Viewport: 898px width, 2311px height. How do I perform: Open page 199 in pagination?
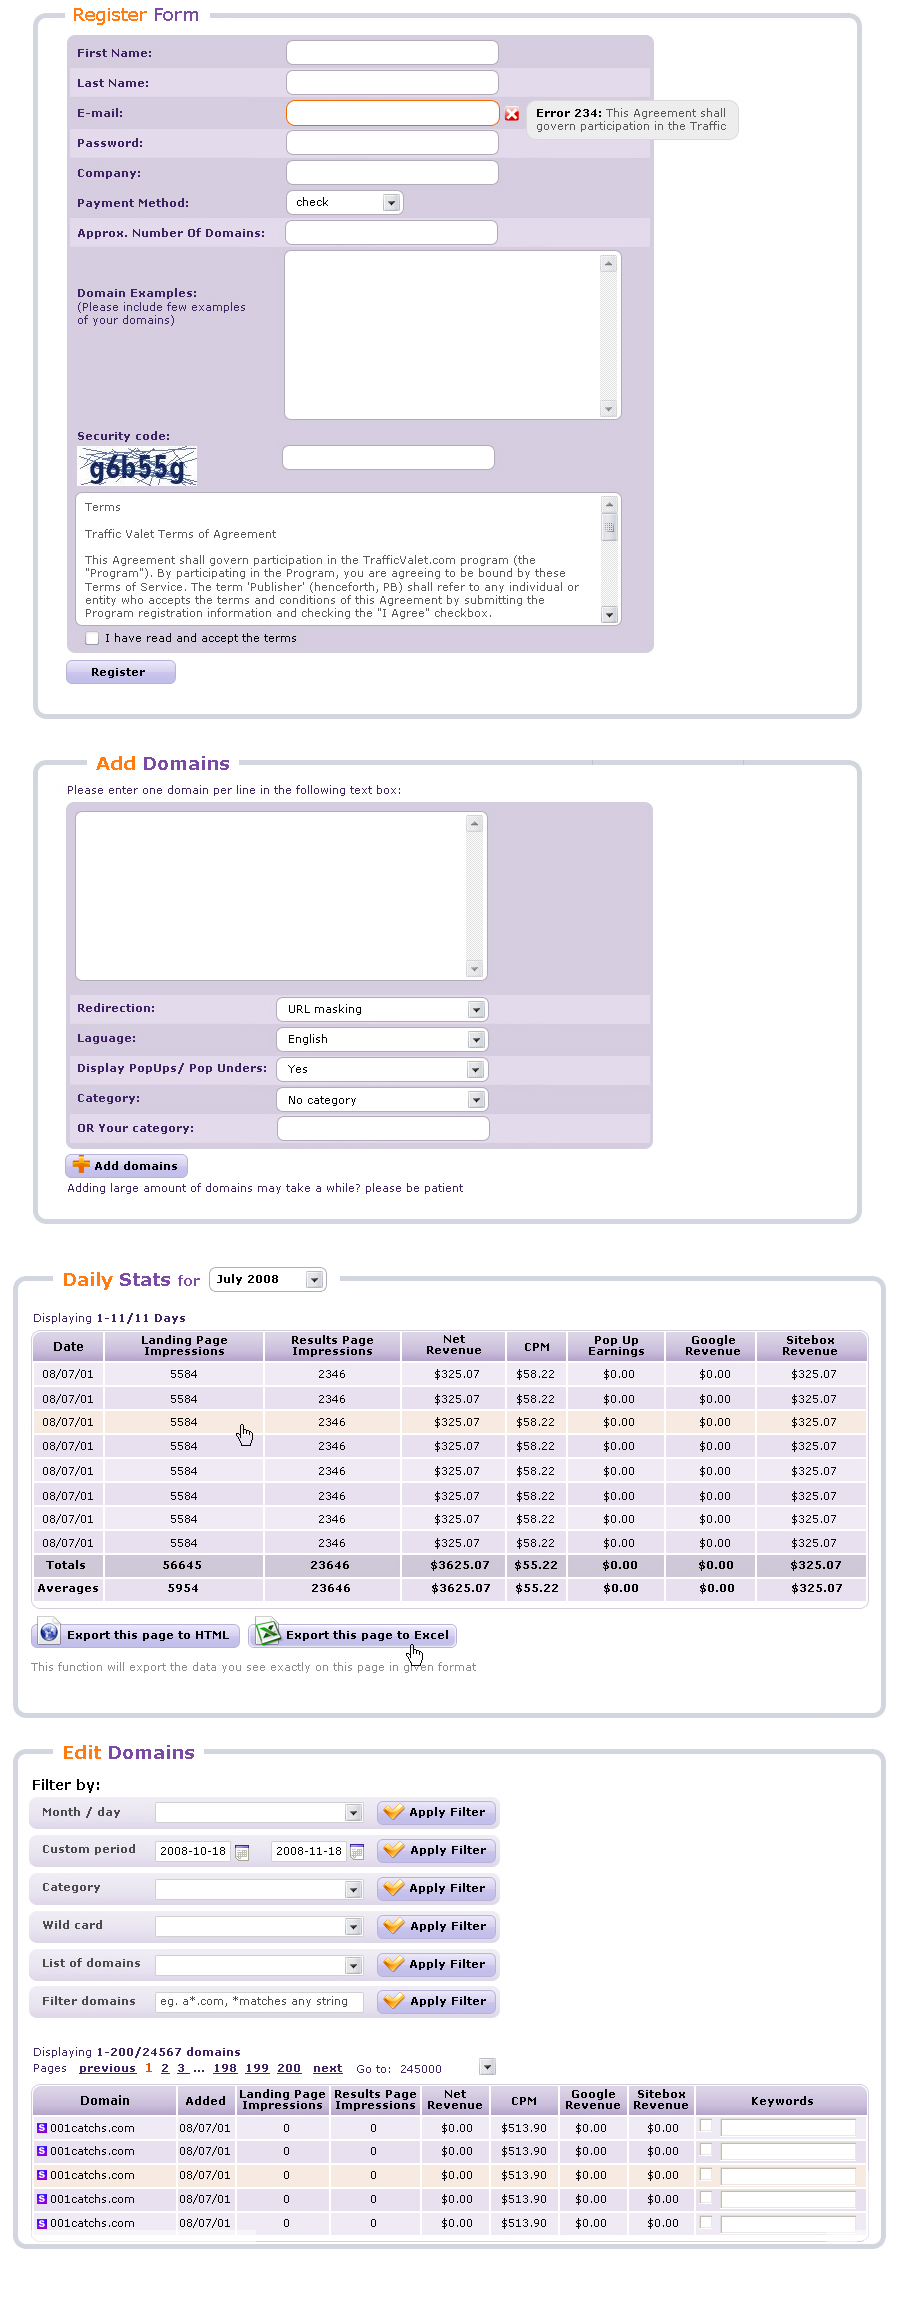click(257, 2068)
